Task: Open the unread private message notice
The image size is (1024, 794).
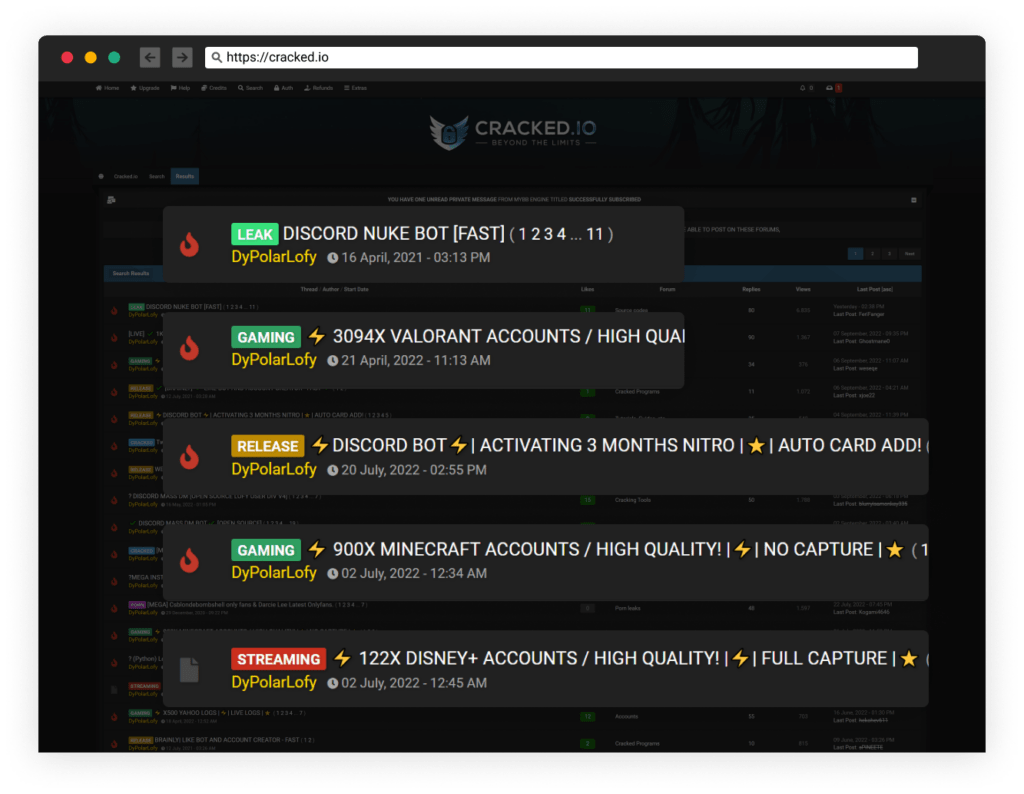Action: tap(514, 200)
